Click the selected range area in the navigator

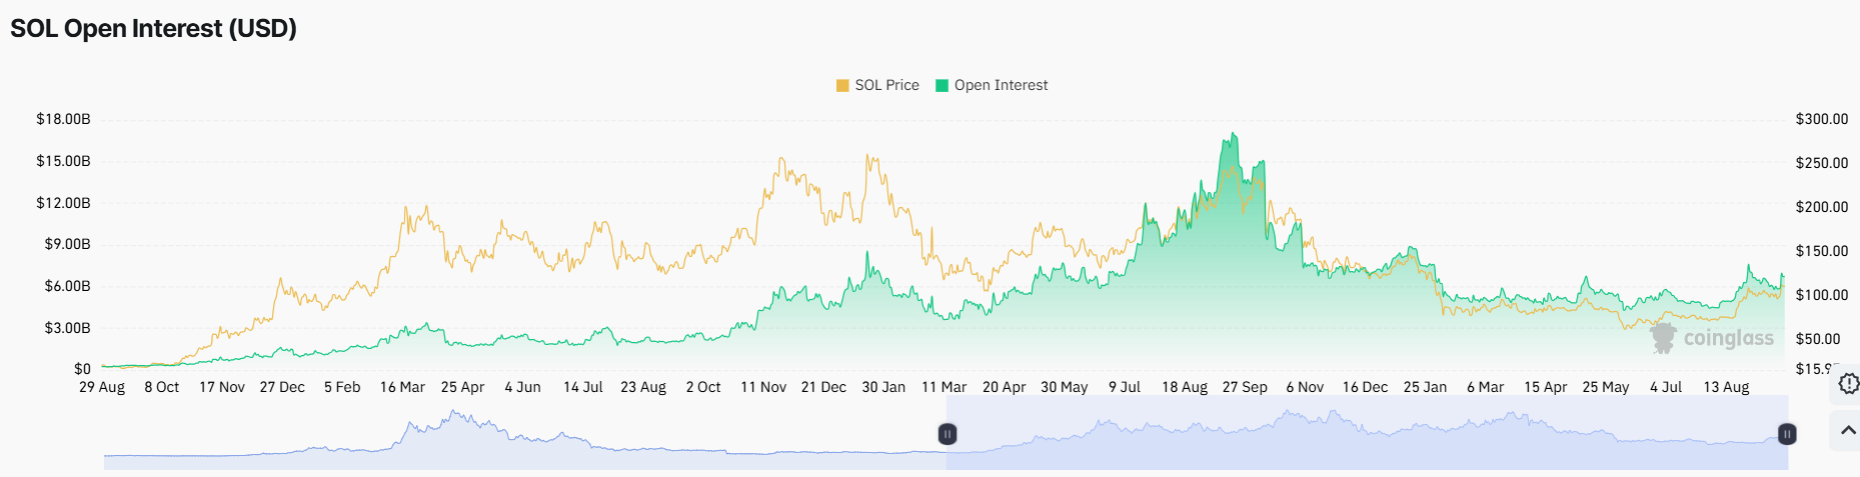pos(1367,433)
